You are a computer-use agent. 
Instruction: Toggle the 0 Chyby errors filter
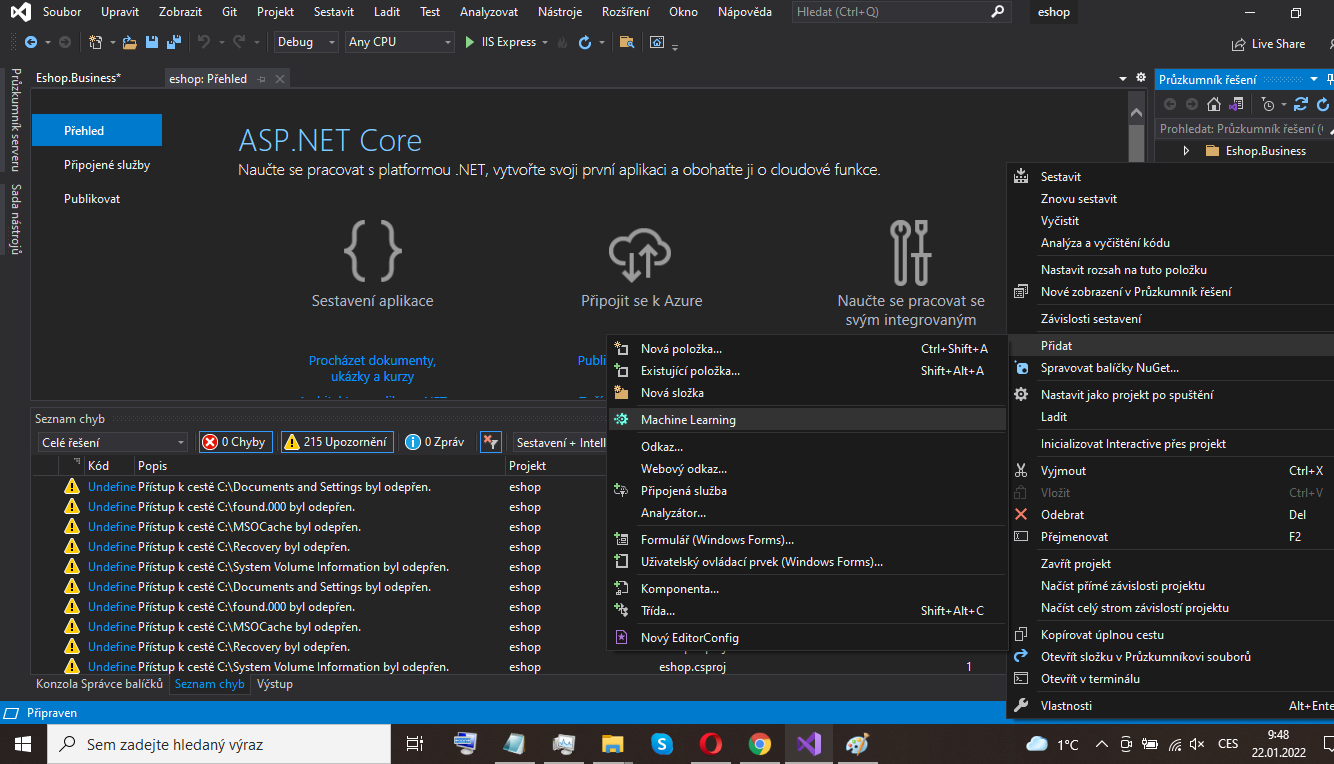pyautogui.click(x=235, y=442)
